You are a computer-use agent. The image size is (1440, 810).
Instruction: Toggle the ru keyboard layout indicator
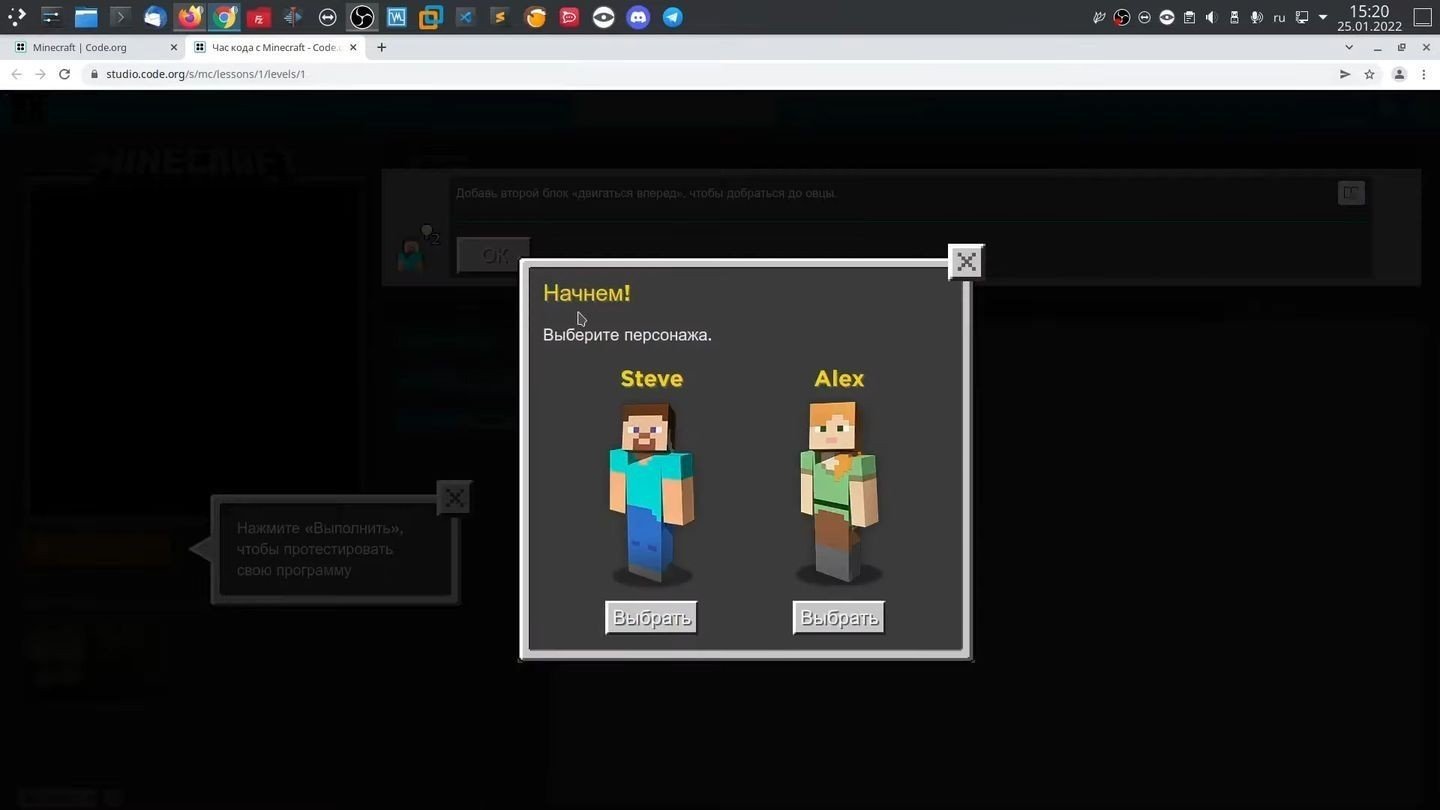tap(1279, 17)
